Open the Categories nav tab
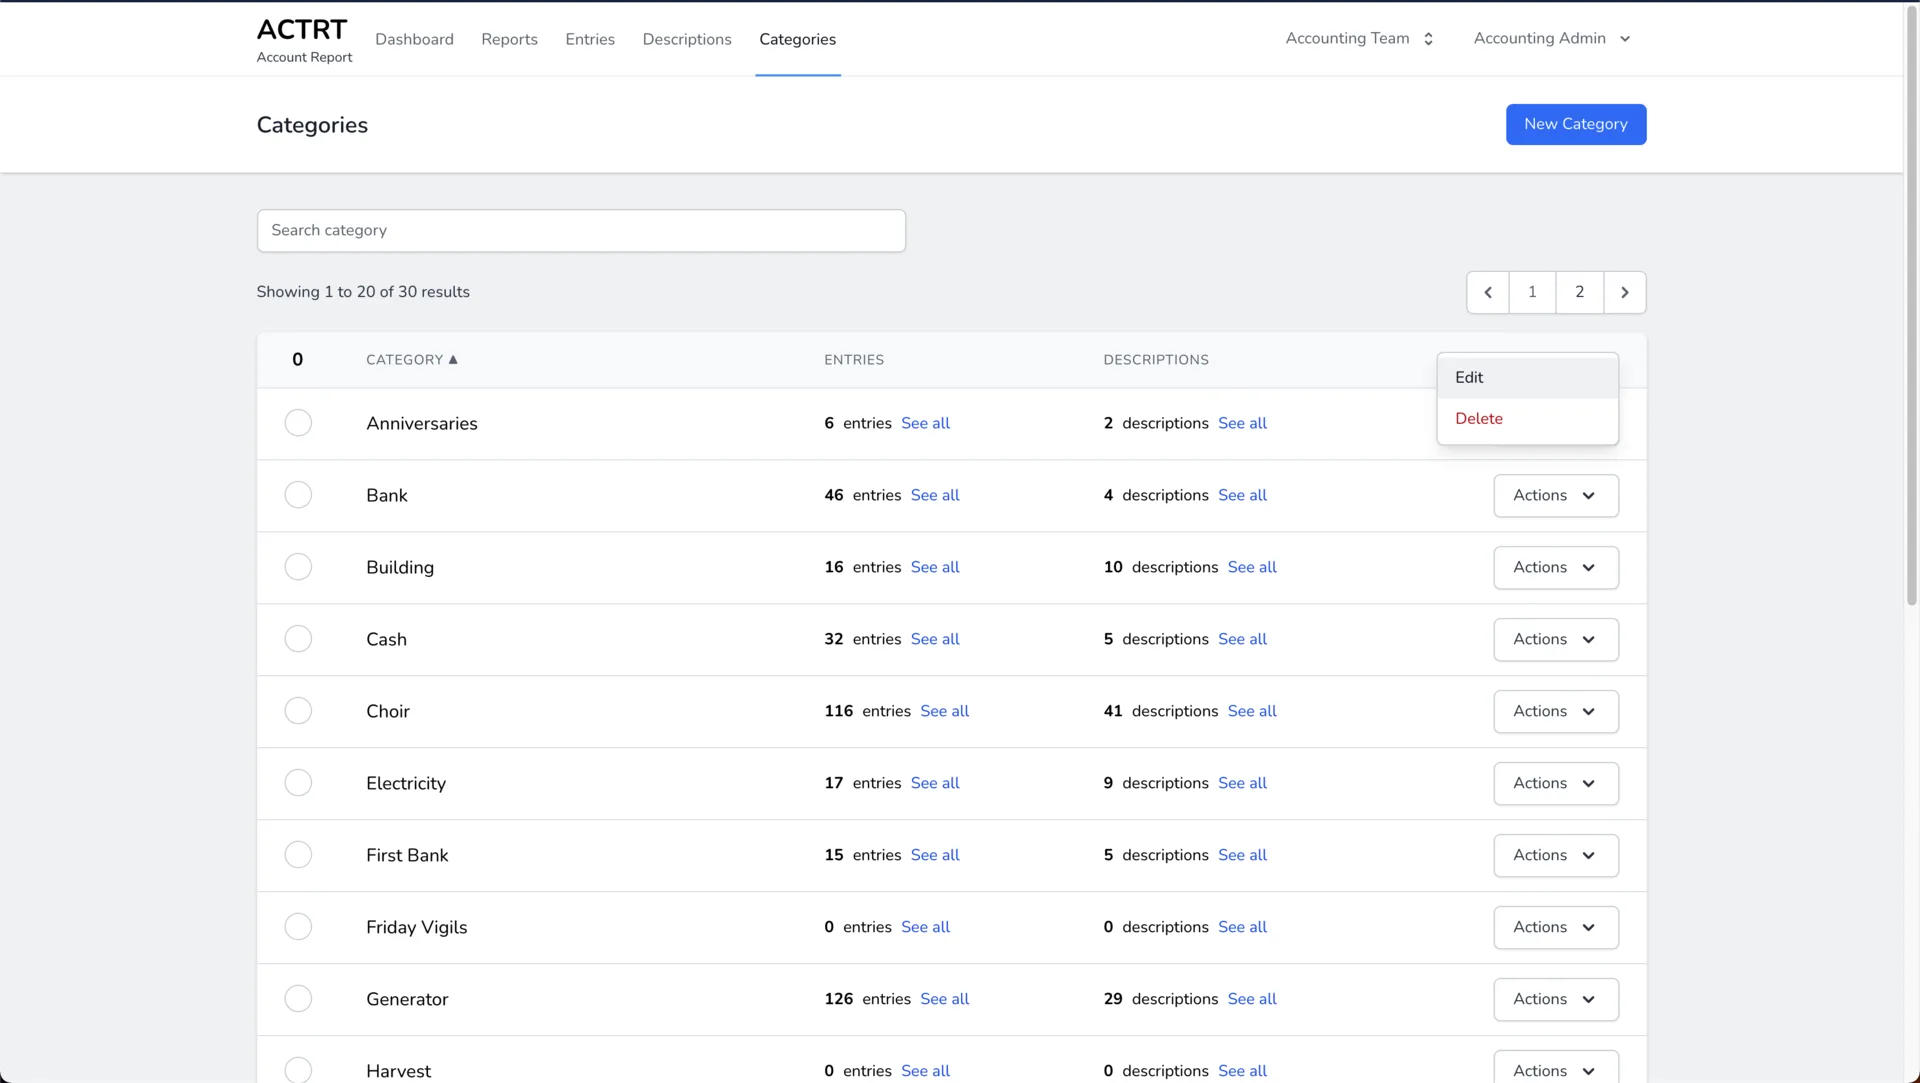Viewport: 1920px width, 1083px height. (x=797, y=39)
